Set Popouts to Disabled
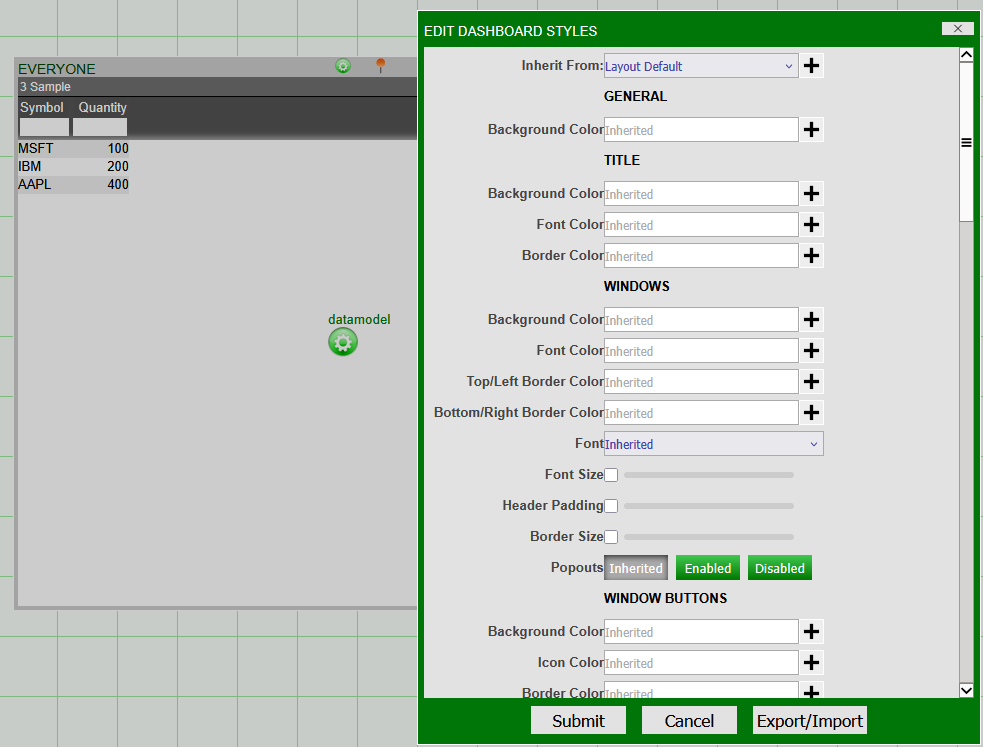 pyautogui.click(x=779, y=568)
